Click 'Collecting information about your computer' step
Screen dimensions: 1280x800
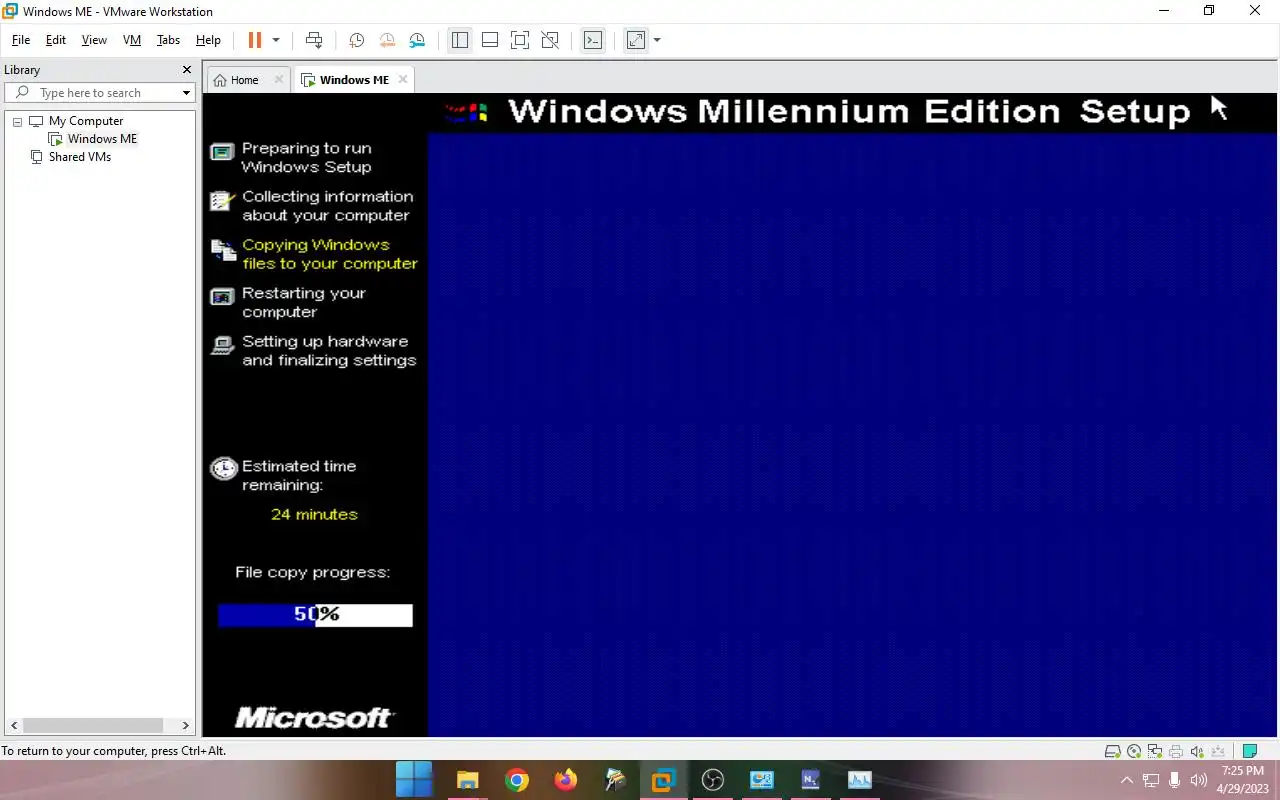coord(327,206)
